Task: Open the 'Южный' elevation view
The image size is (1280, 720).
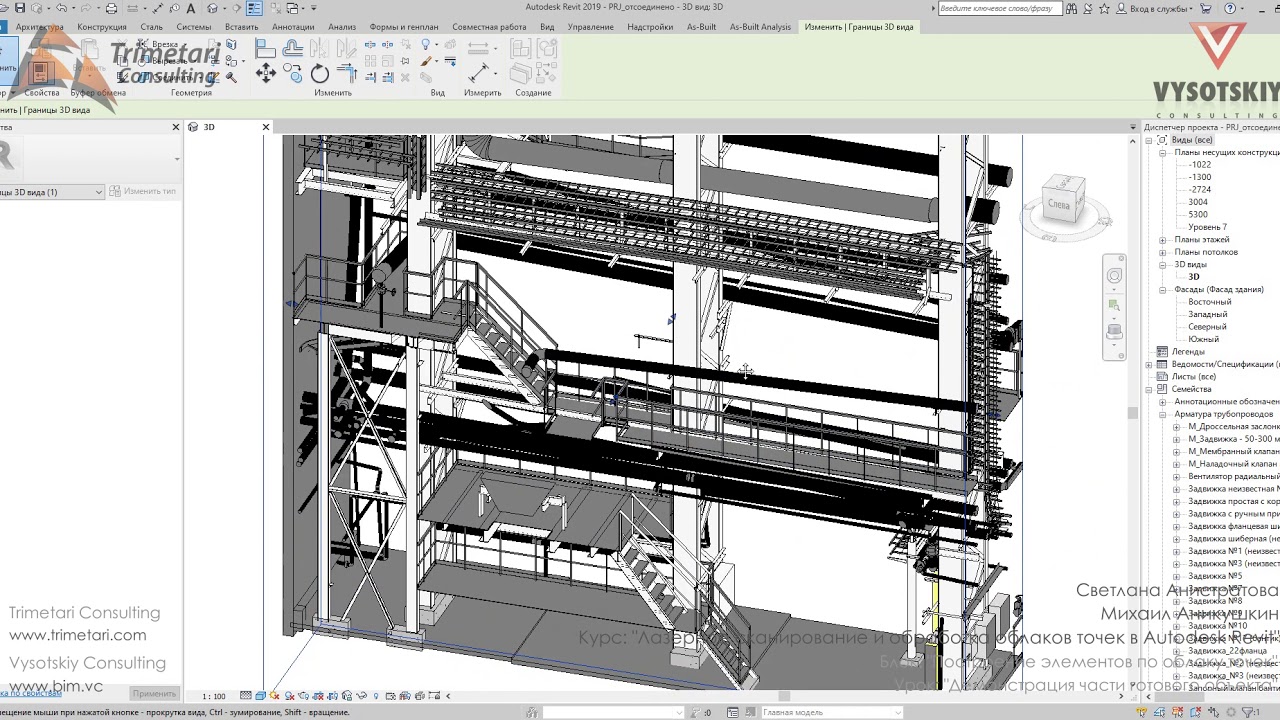Action: pyautogui.click(x=1203, y=340)
